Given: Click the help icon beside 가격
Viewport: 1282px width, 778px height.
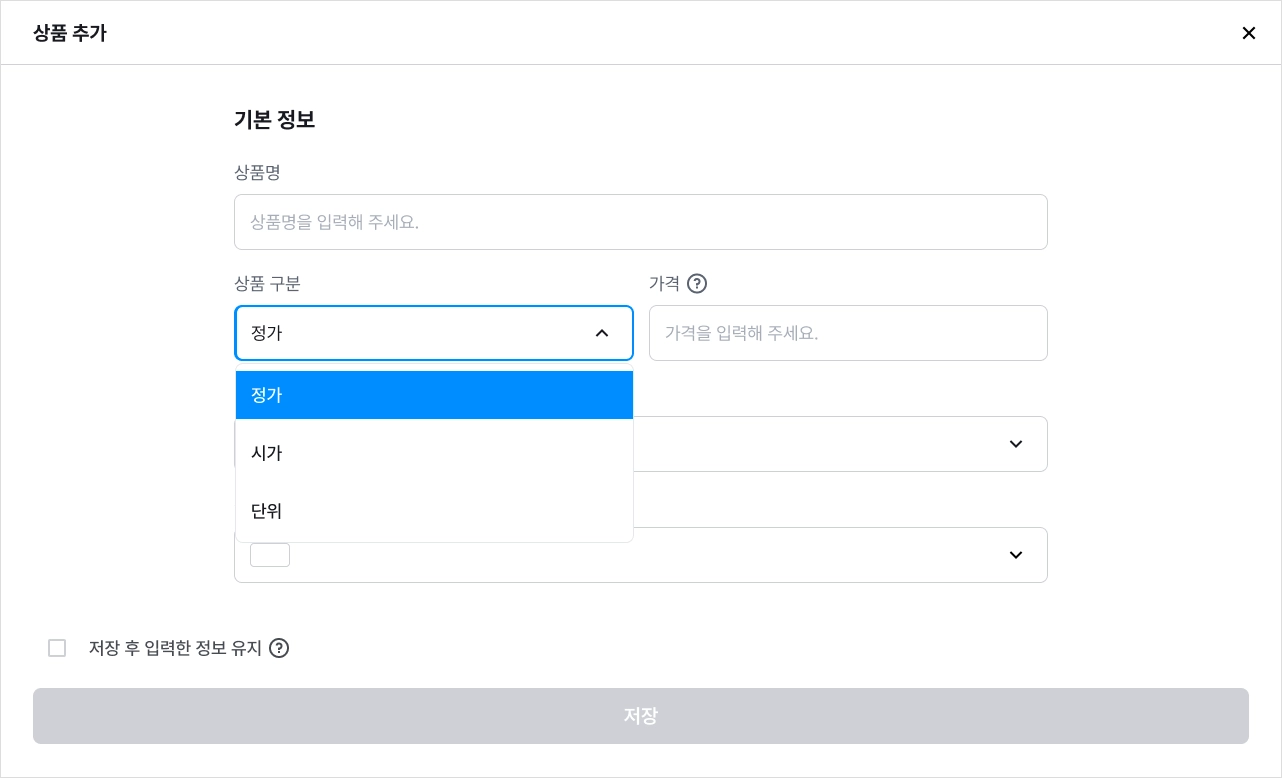Looking at the screenshot, I should (697, 284).
